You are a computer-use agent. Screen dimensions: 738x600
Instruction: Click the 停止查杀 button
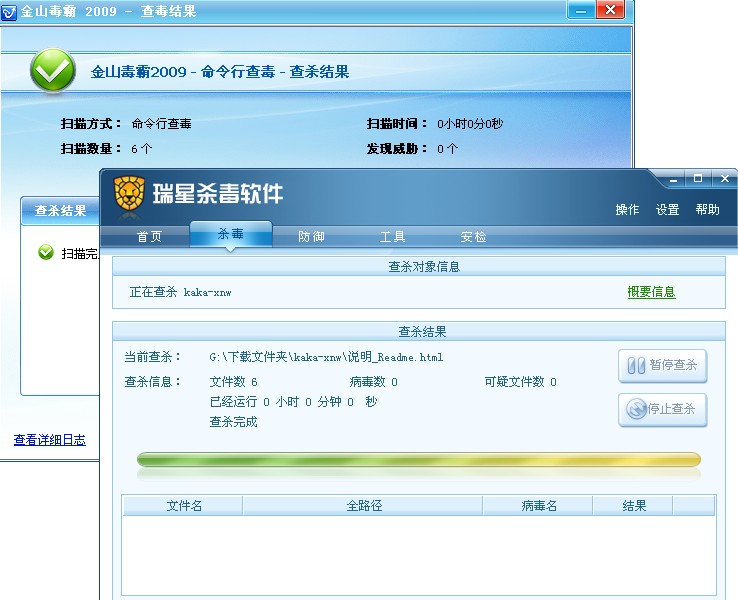pyautogui.click(x=663, y=409)
